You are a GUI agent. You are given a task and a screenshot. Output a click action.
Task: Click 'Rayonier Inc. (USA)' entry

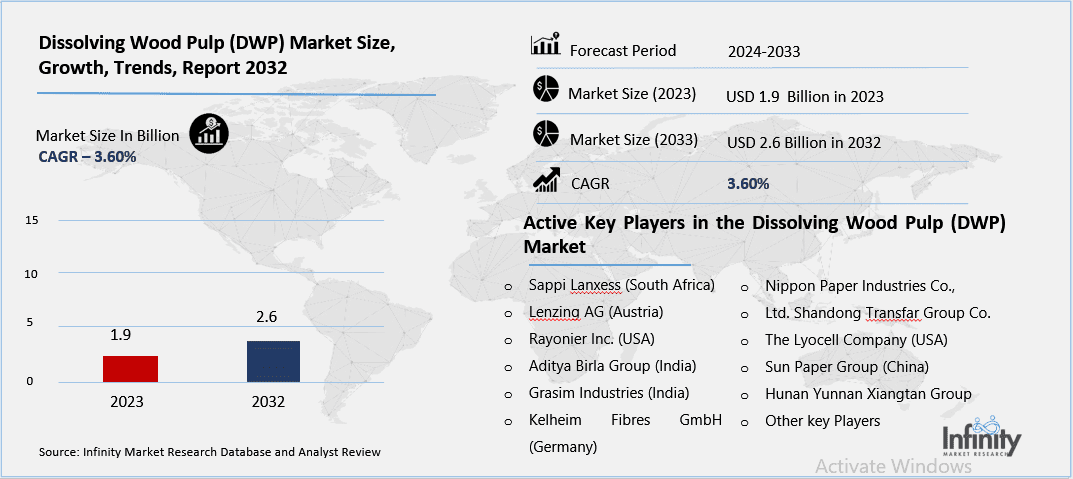(592, 339)
